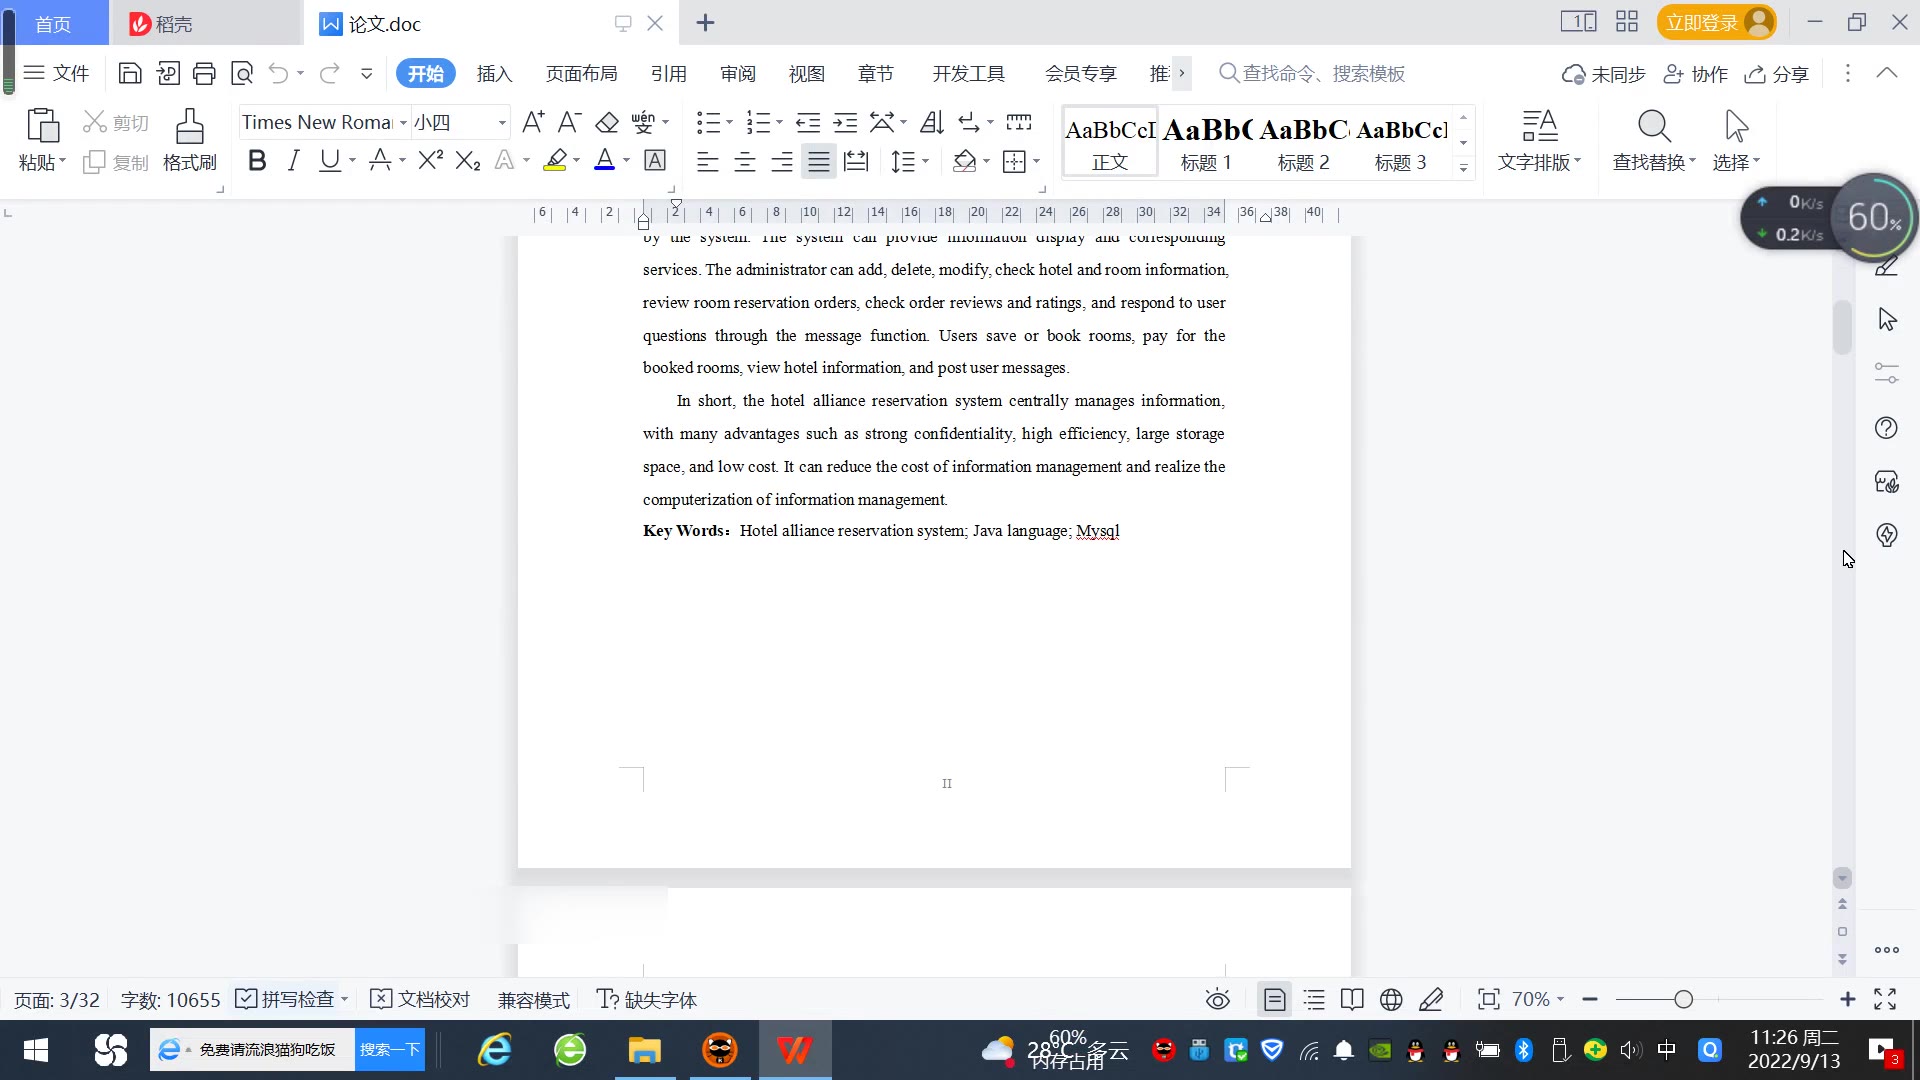
Task: Click the clear formatting eraser icon
Action: [x=607, y=122]
